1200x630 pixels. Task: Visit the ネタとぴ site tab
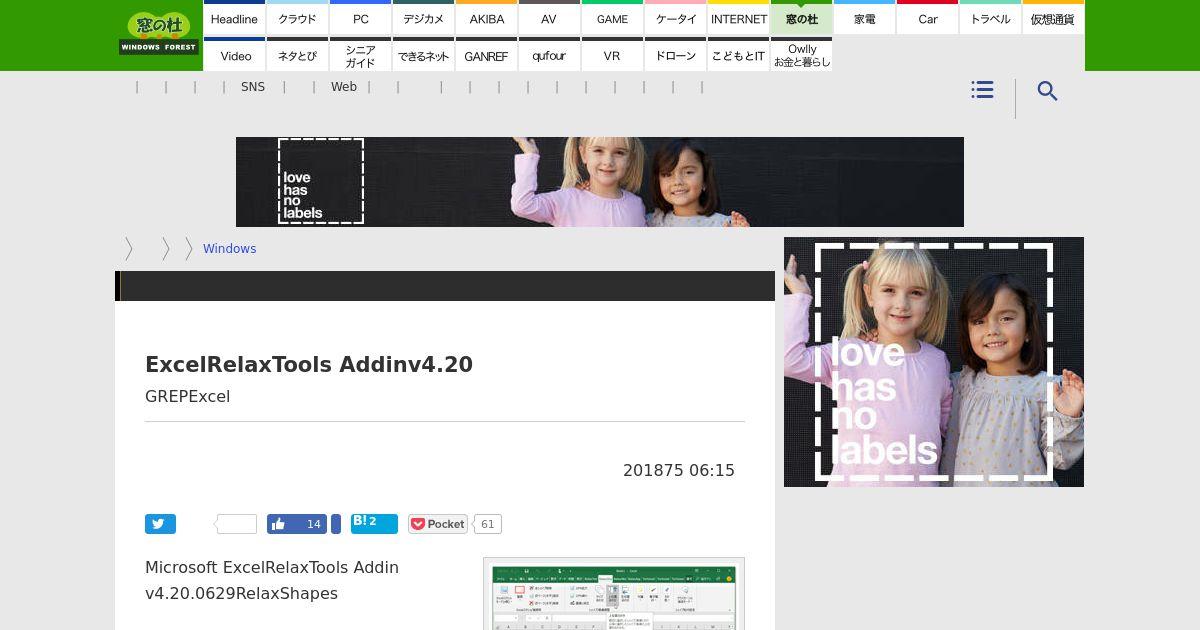(x=297, y=55)
